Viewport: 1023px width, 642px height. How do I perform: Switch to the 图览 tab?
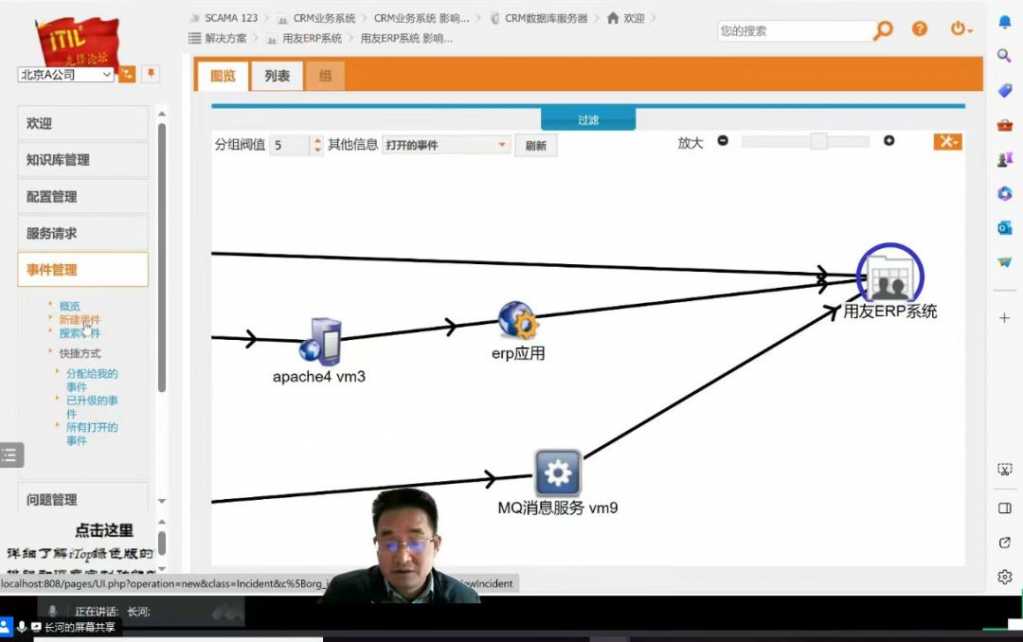tap(222, 76)
